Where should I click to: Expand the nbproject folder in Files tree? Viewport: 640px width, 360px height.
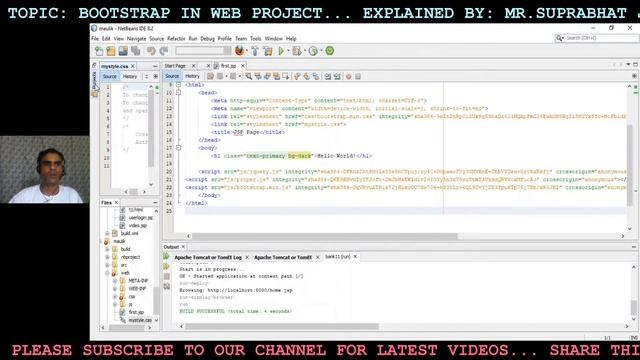pos(107,257)
